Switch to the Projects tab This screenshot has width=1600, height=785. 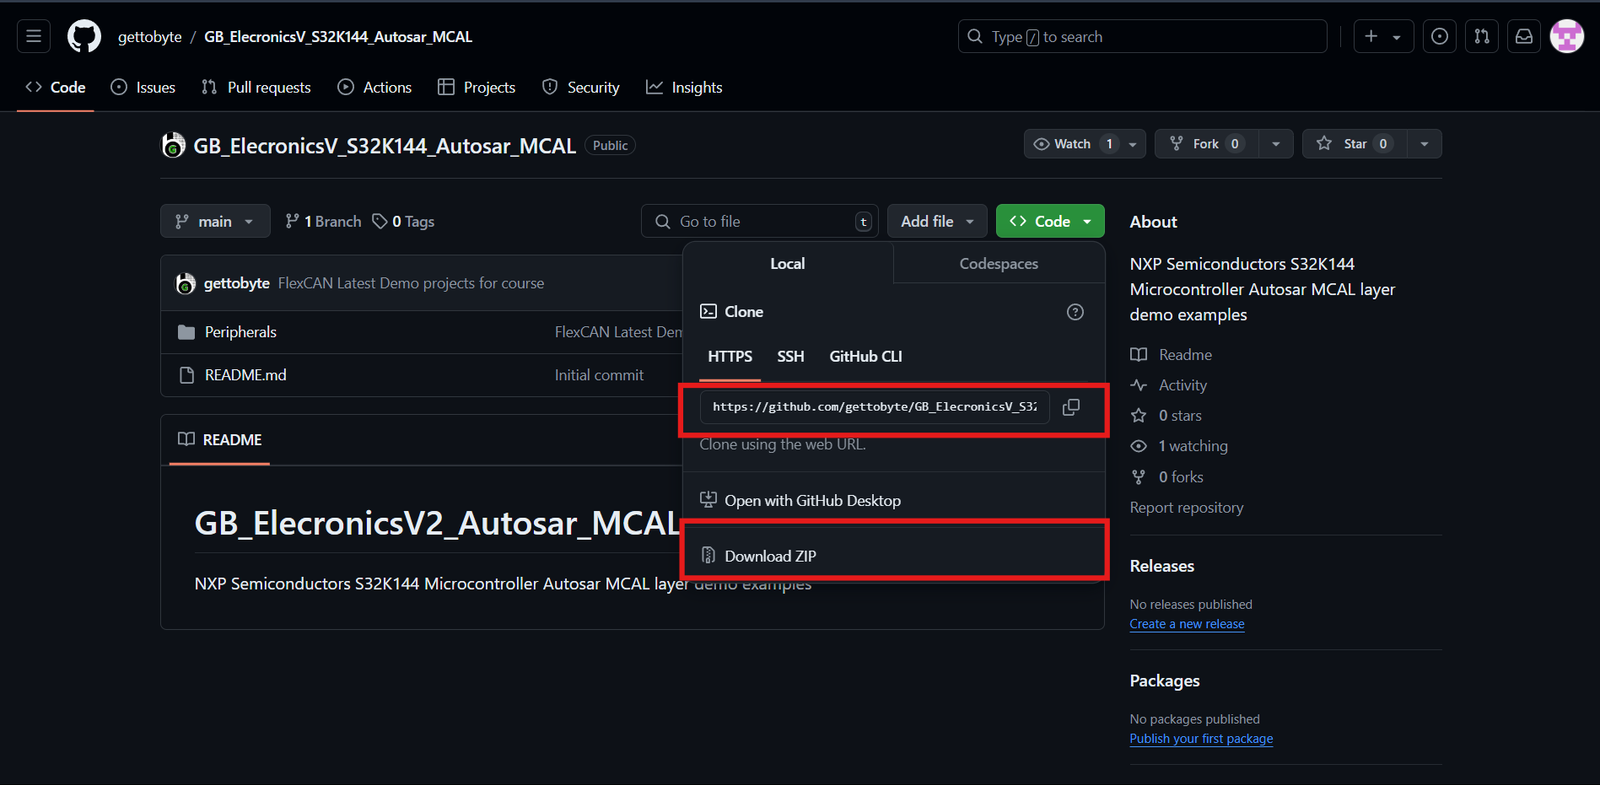(477, 87)
